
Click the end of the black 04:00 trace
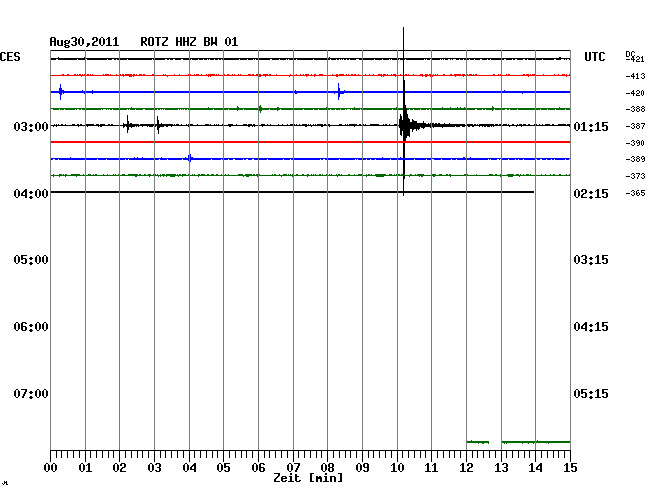(533, 192)
